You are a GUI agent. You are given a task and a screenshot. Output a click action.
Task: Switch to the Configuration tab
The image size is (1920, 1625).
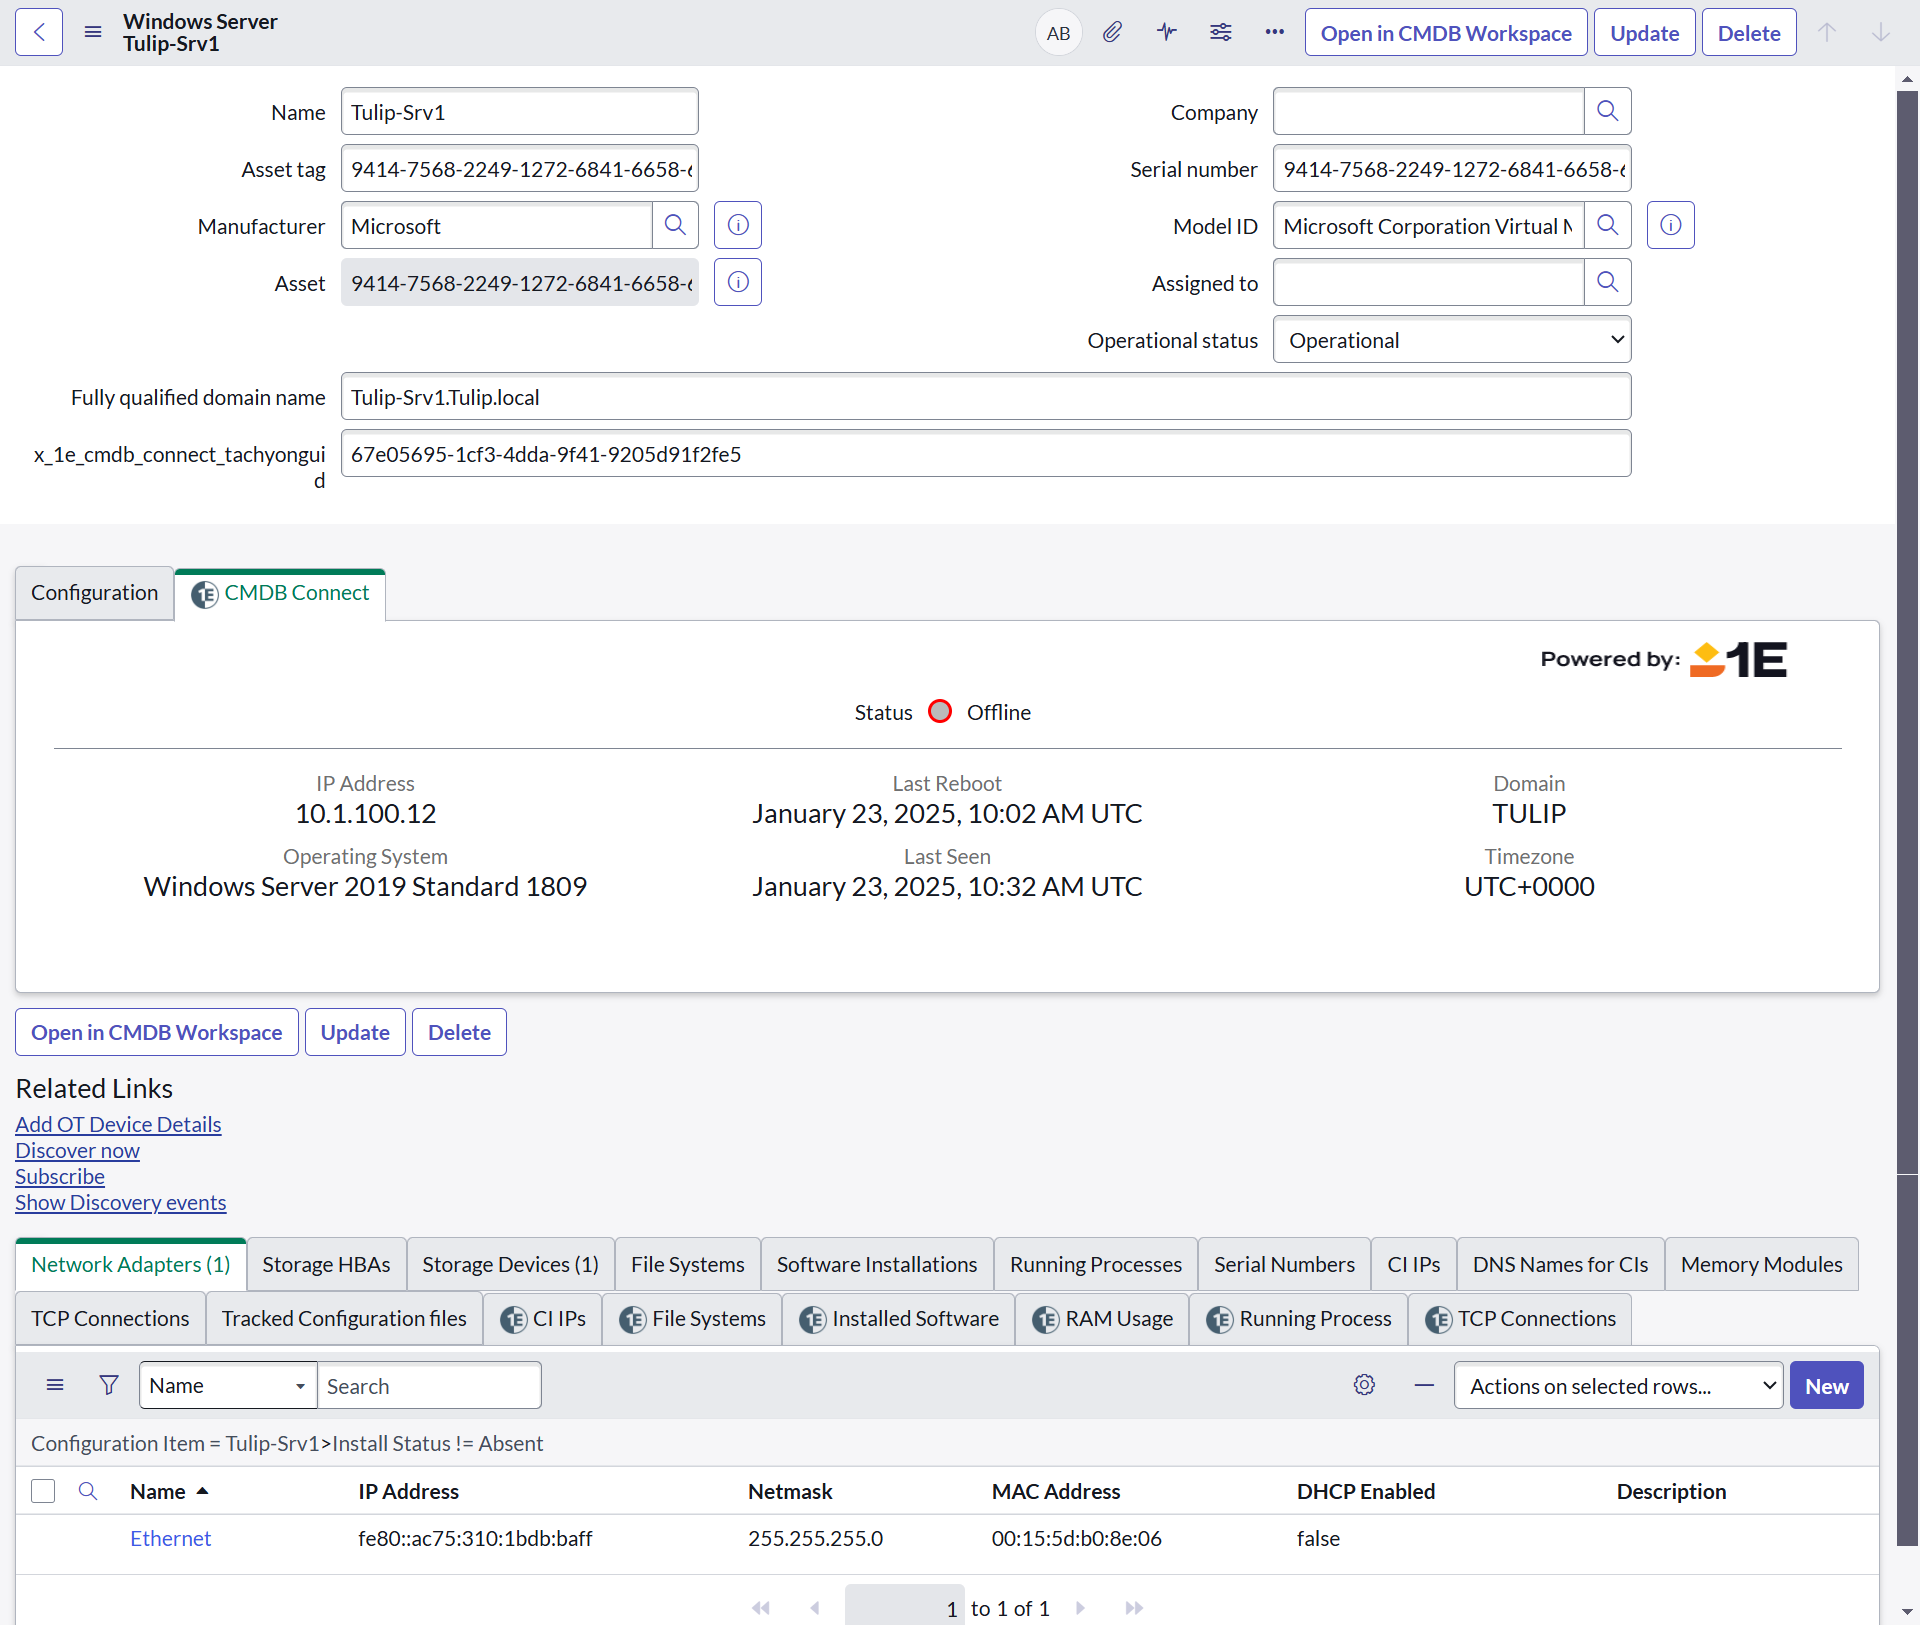point(94,593)
